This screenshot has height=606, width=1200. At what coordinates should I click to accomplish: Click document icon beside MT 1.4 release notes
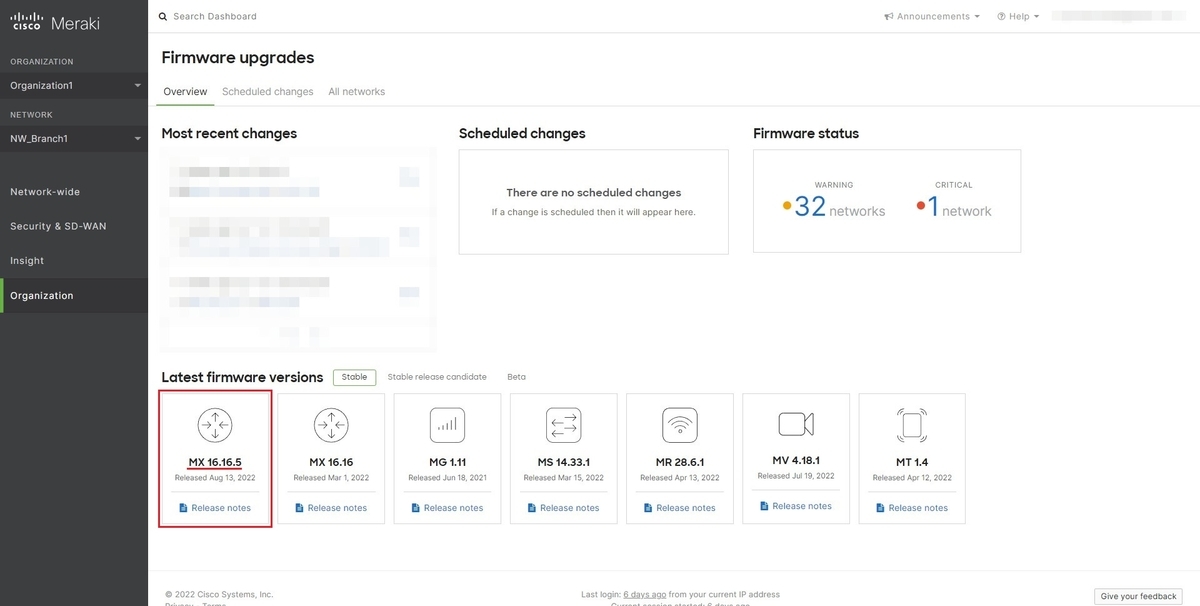click(881, 508)
